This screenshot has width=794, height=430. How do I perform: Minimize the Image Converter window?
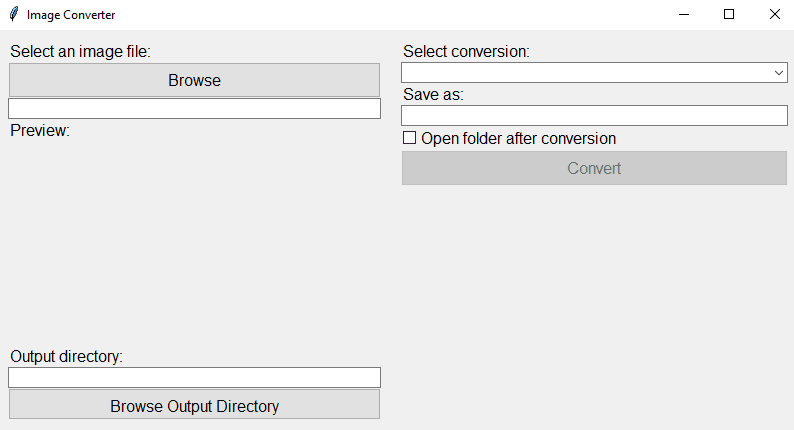pyautogui.click(x=684, y=15)
